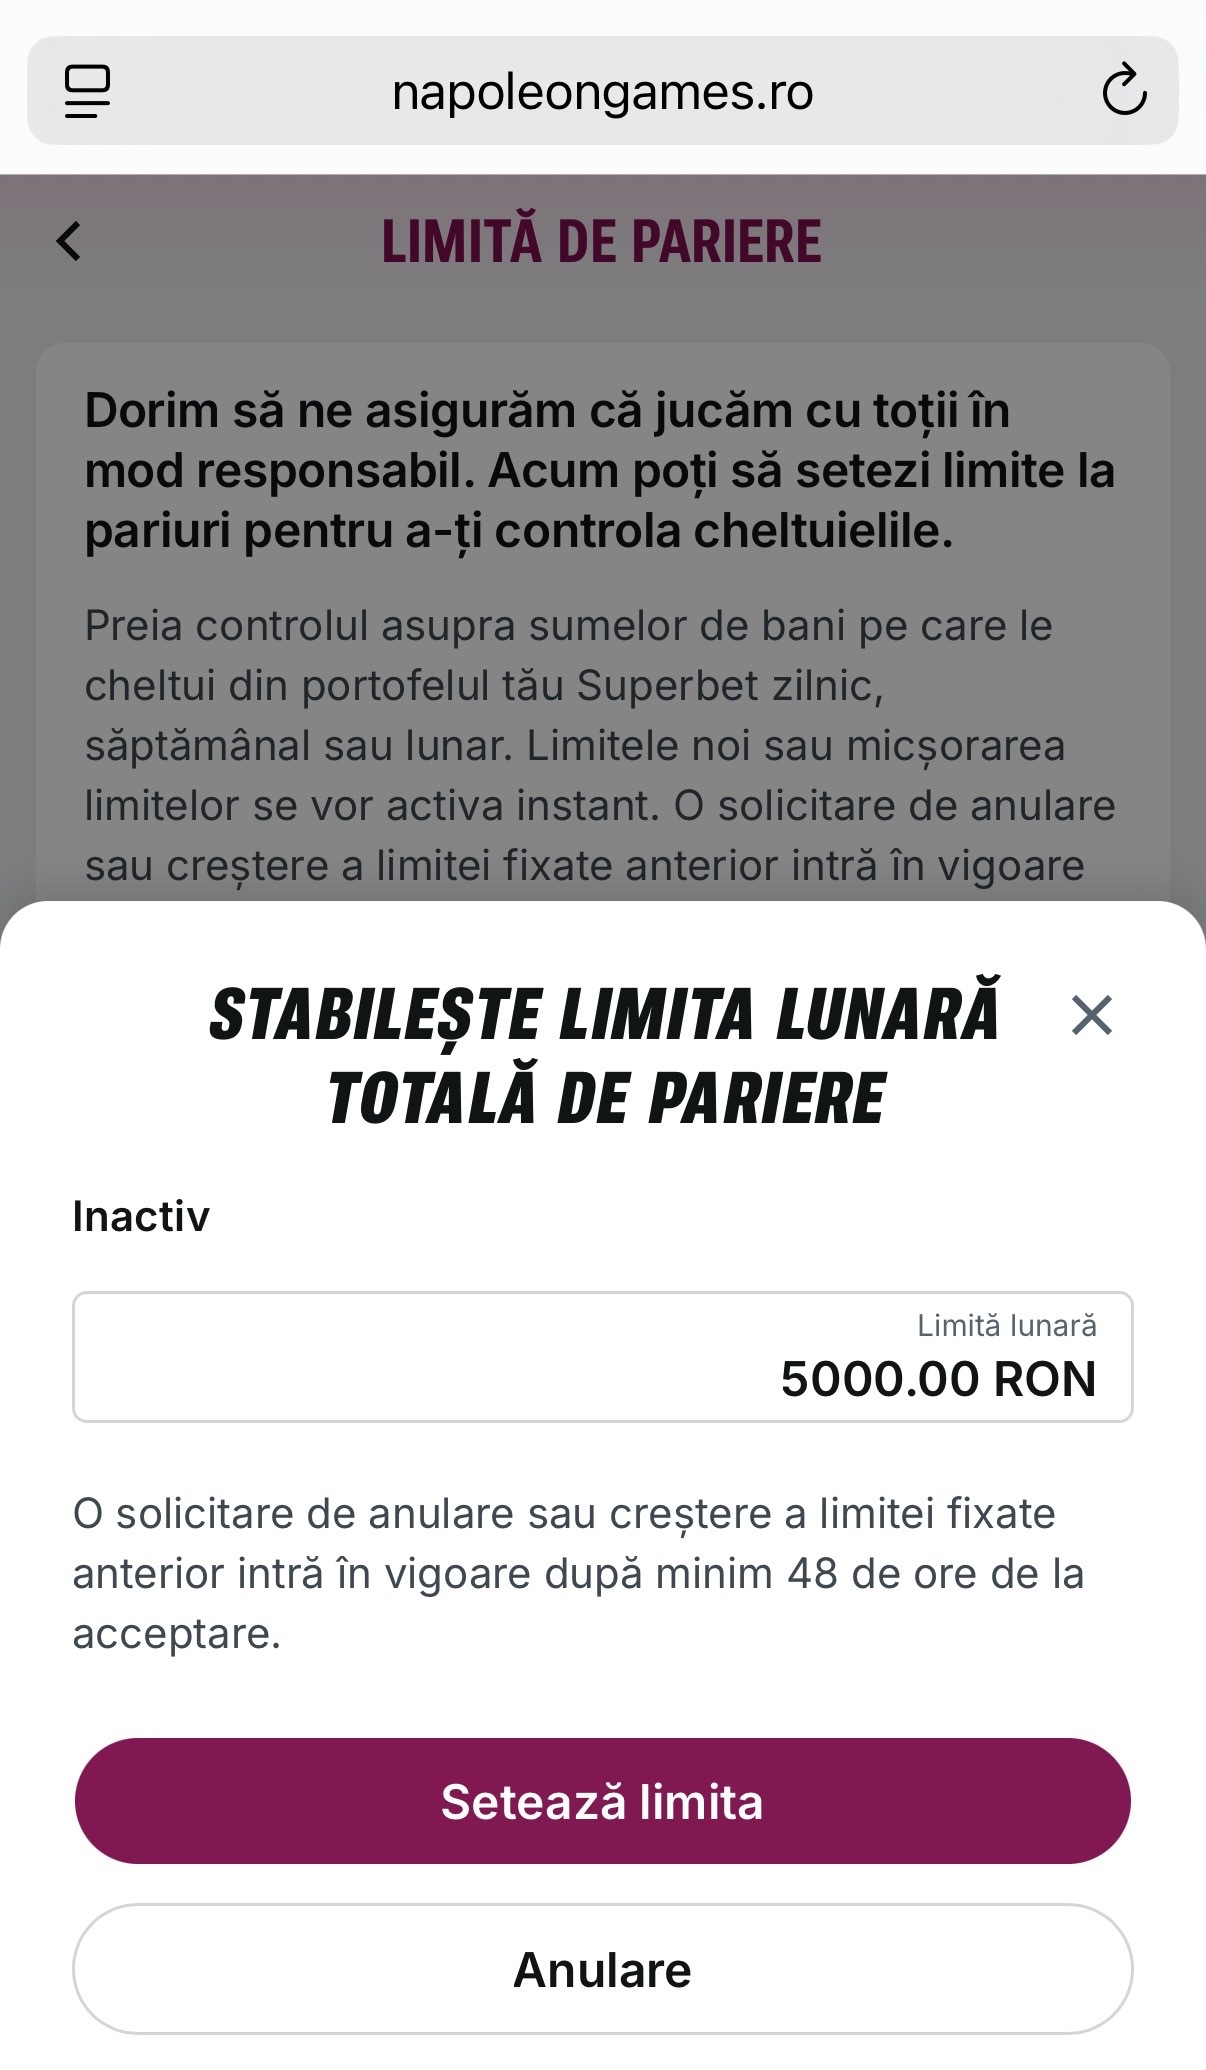Focus the monthly limit amount field

[x=603, y=1357]
